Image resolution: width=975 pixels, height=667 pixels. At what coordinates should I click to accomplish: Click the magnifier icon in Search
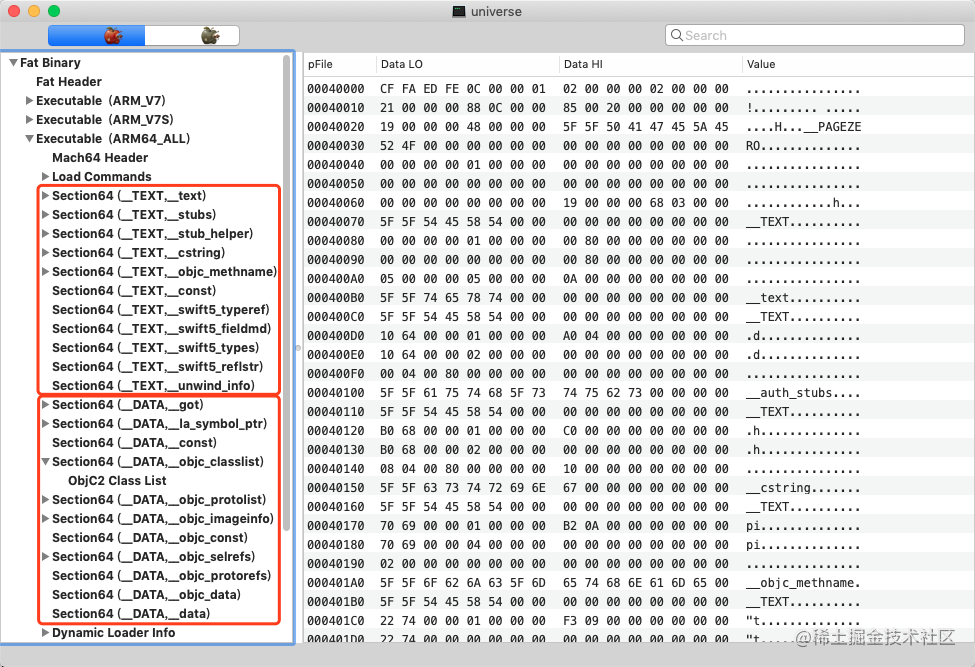(677, 35)
